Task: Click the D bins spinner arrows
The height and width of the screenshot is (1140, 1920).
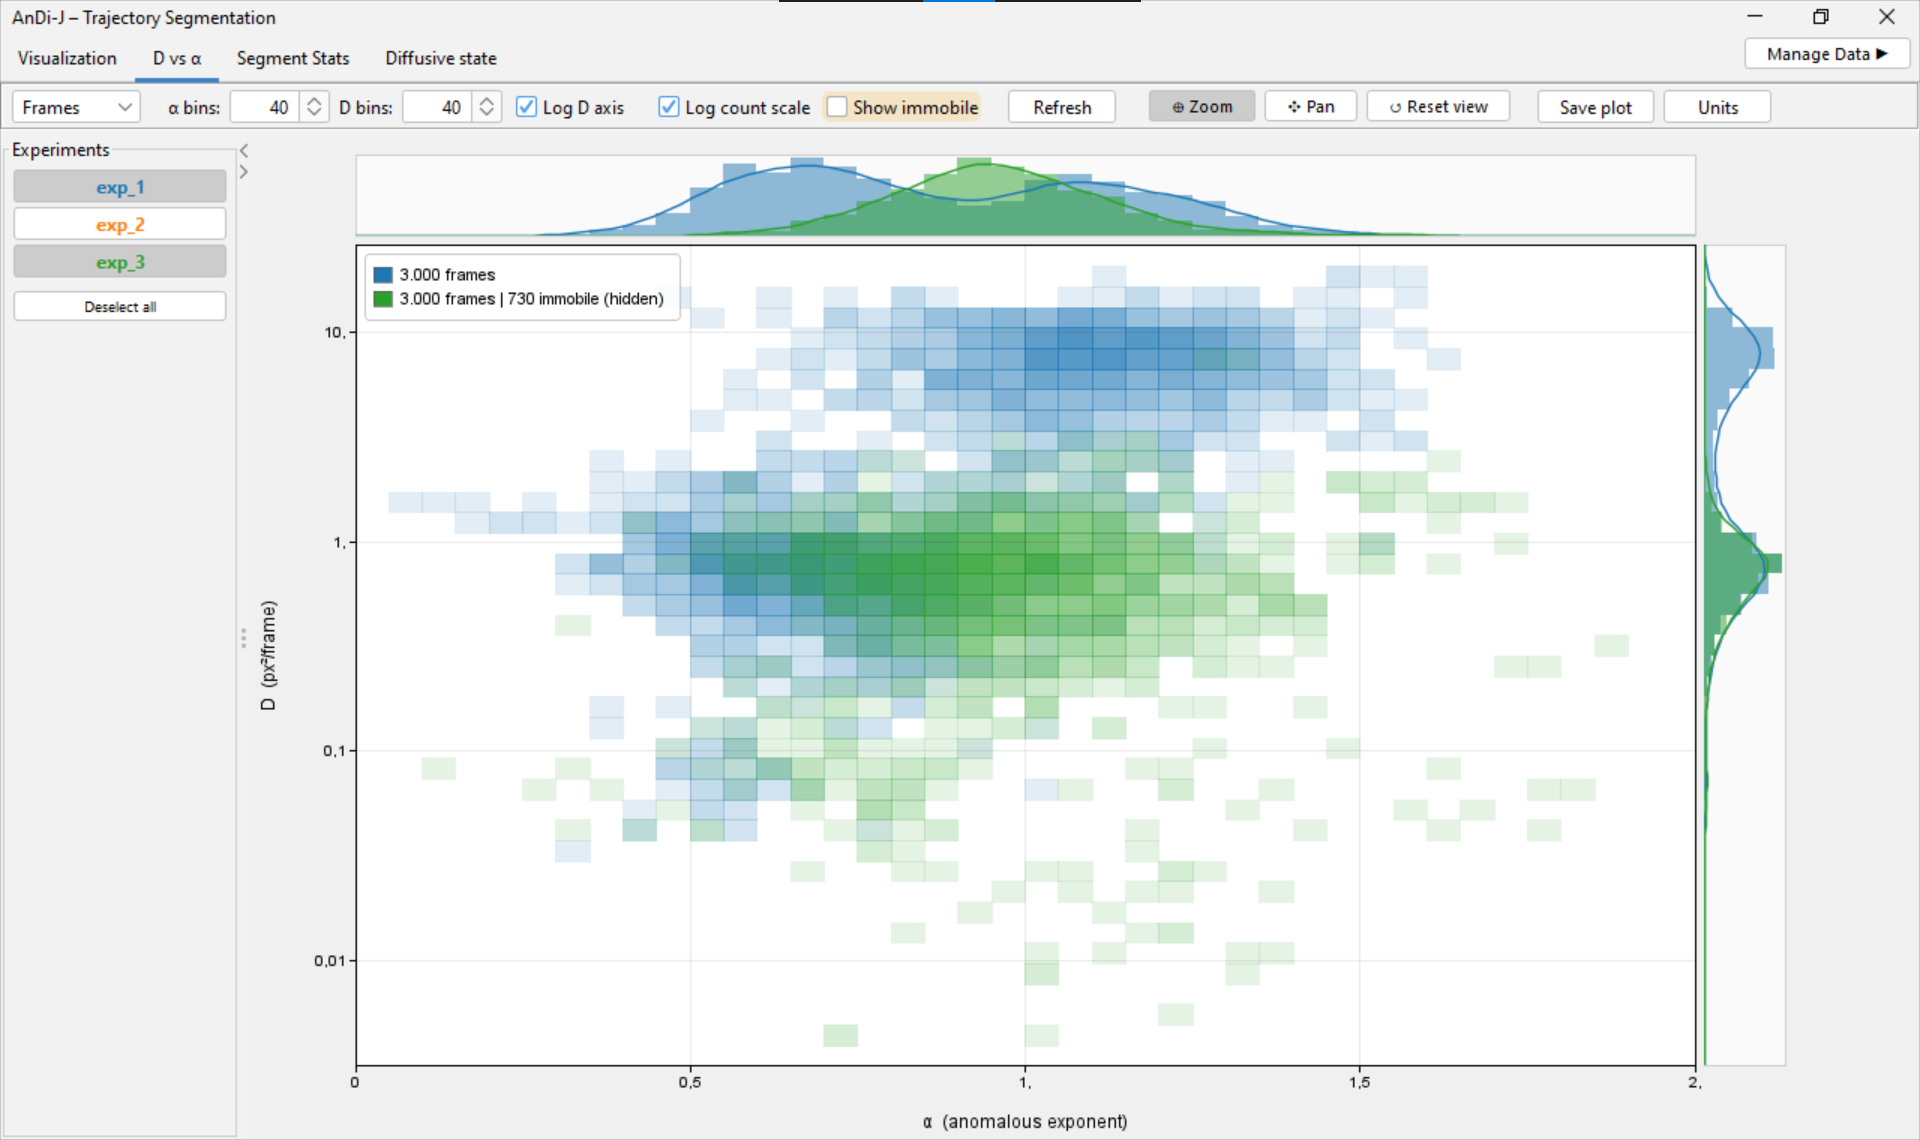Action: click(487, 107)
